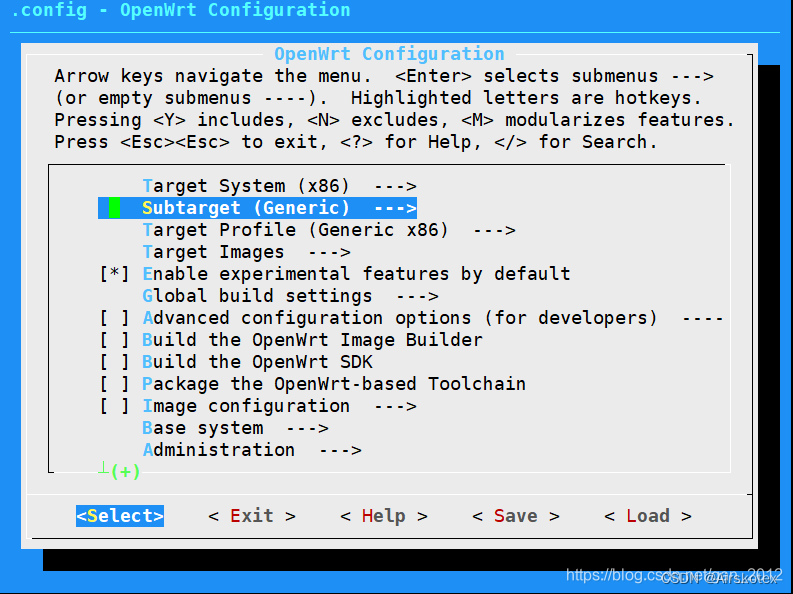Select the highlighted Subtarget (Generic) entry
The image size is (793, 594).
pos(257,208)
